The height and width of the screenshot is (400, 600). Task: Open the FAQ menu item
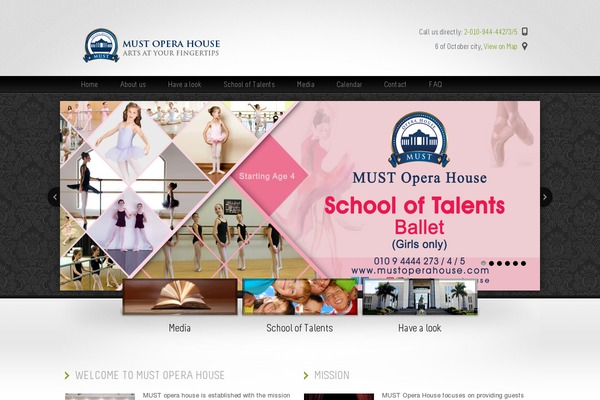[x=435, y=84]
